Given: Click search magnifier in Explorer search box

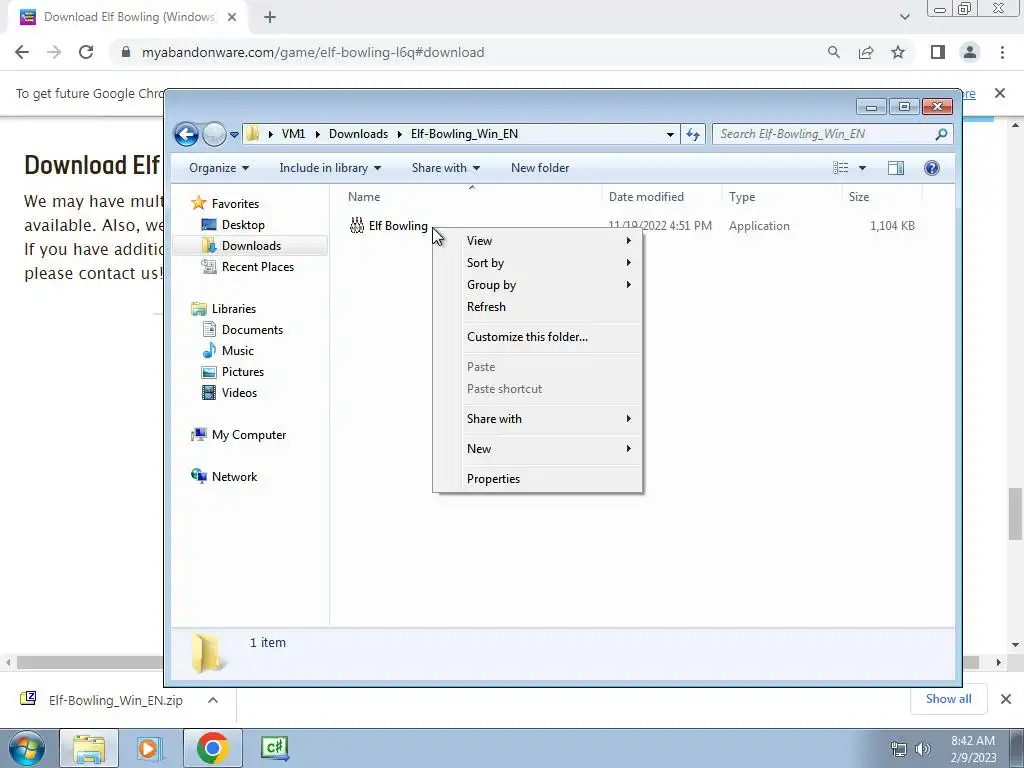Looking at the screenshot, I should pyautogui.click(x=941, y=134).
